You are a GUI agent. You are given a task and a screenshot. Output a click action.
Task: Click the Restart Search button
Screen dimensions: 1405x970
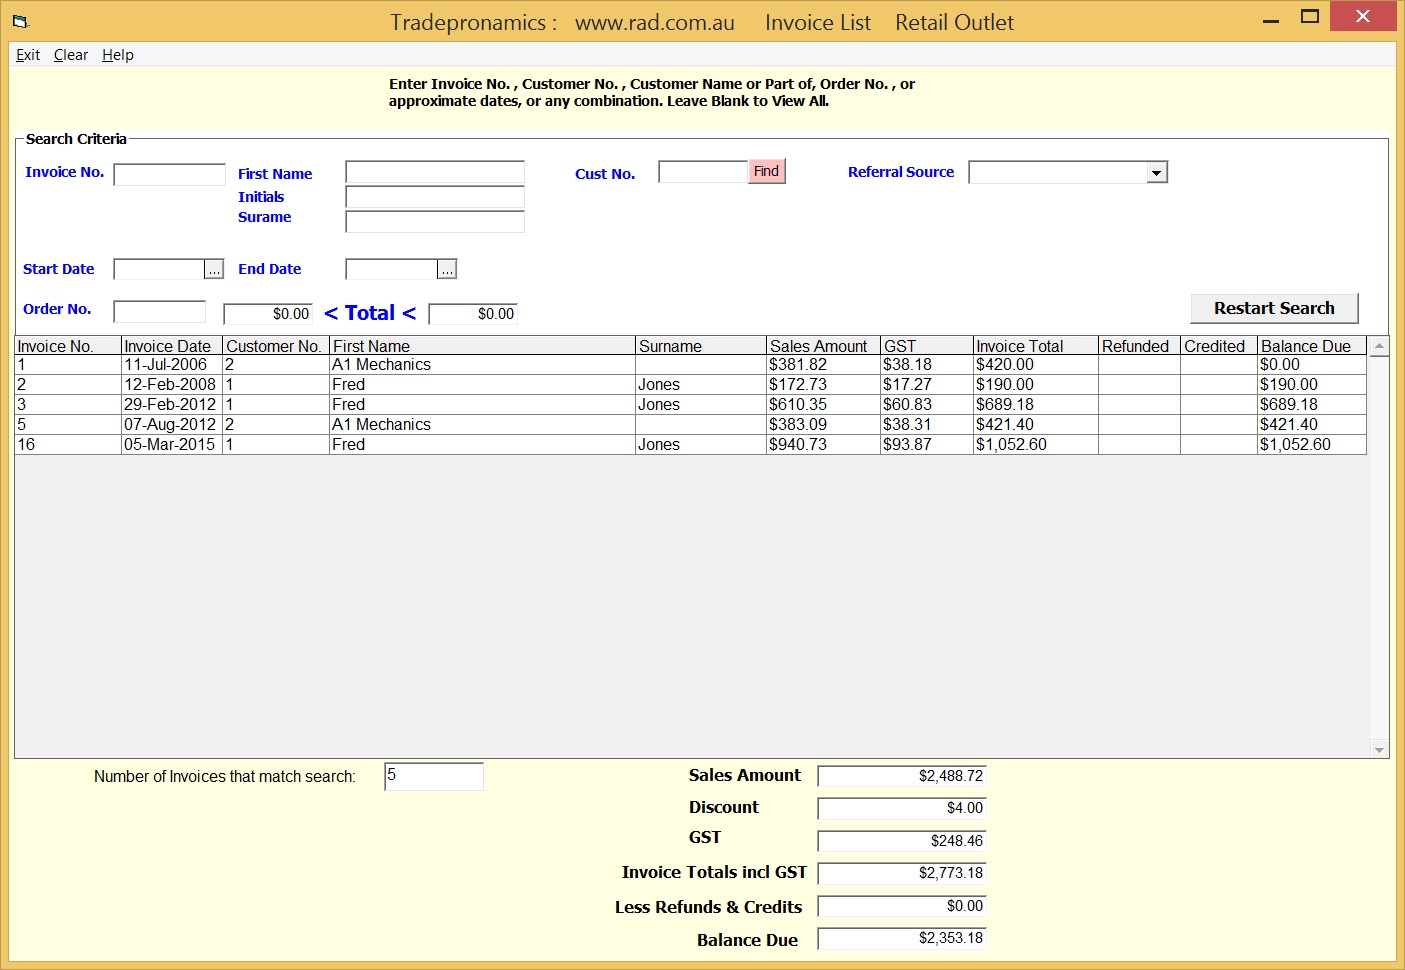[x=1274, y=308]
